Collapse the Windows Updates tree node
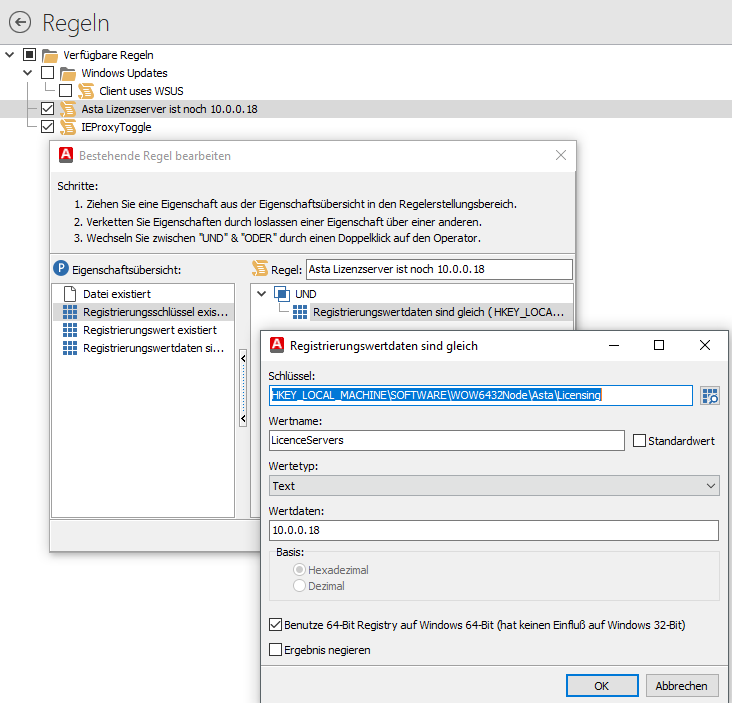732x703 pixels. point(27,73)
